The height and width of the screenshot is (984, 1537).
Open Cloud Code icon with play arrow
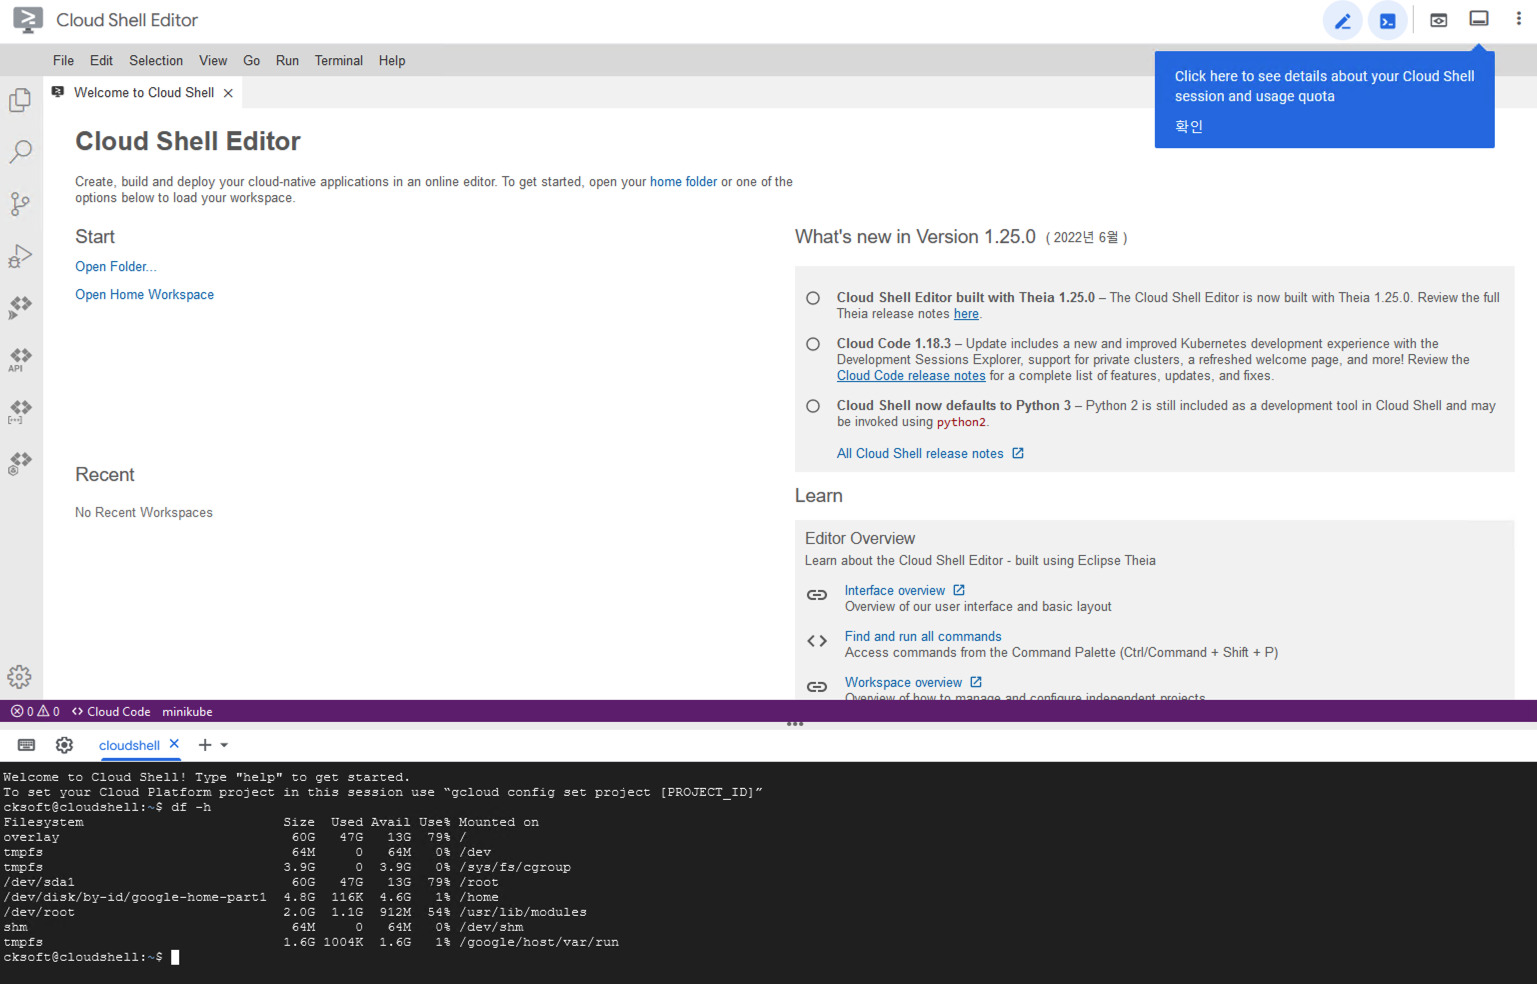tap(20, 307)
